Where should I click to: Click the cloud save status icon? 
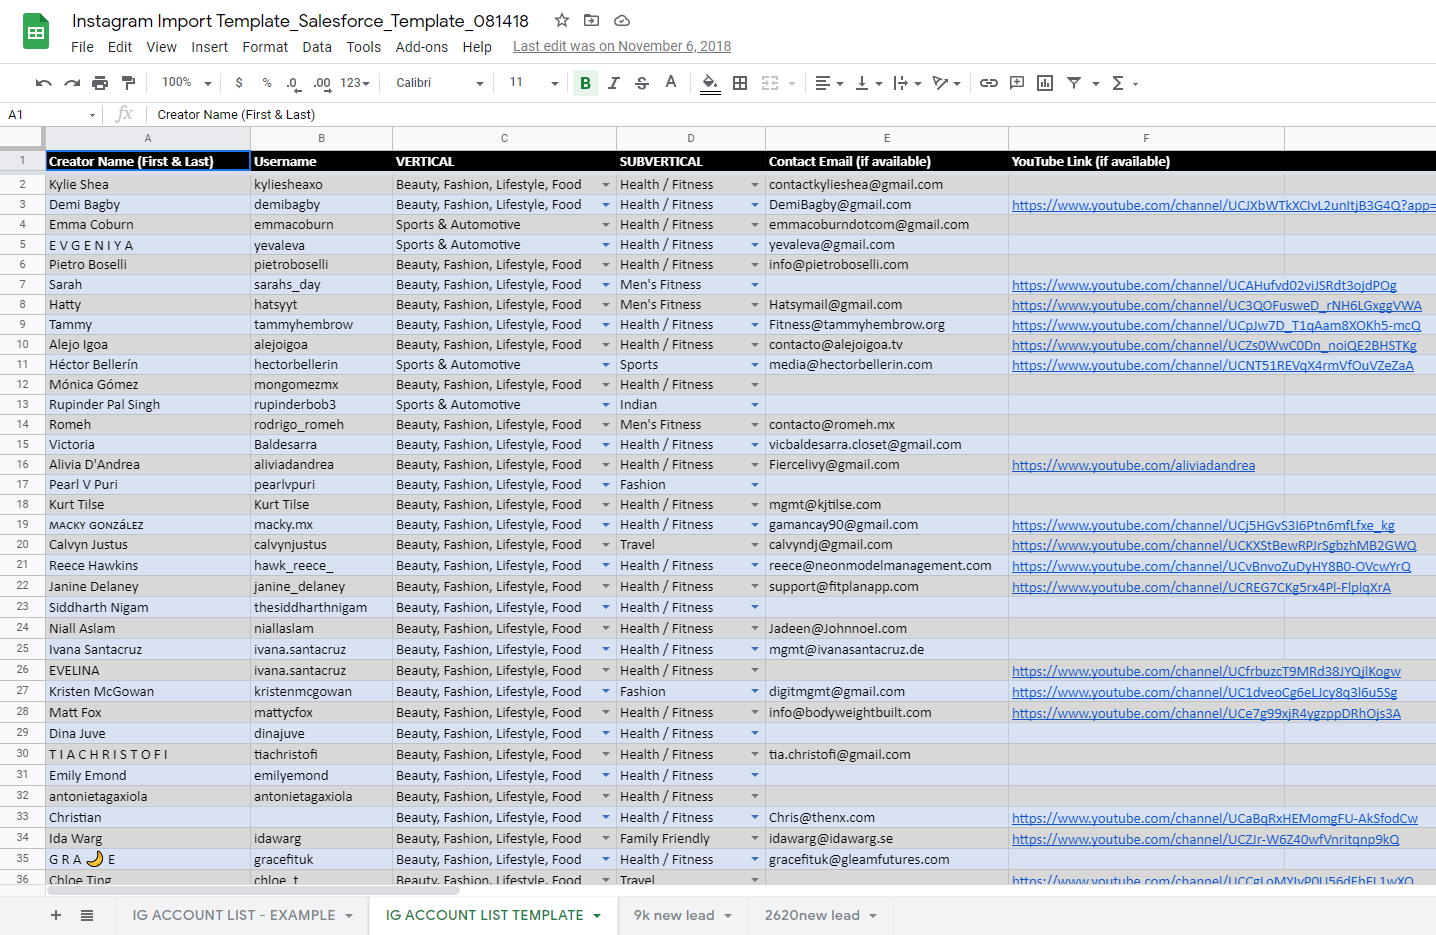[622, 20]
